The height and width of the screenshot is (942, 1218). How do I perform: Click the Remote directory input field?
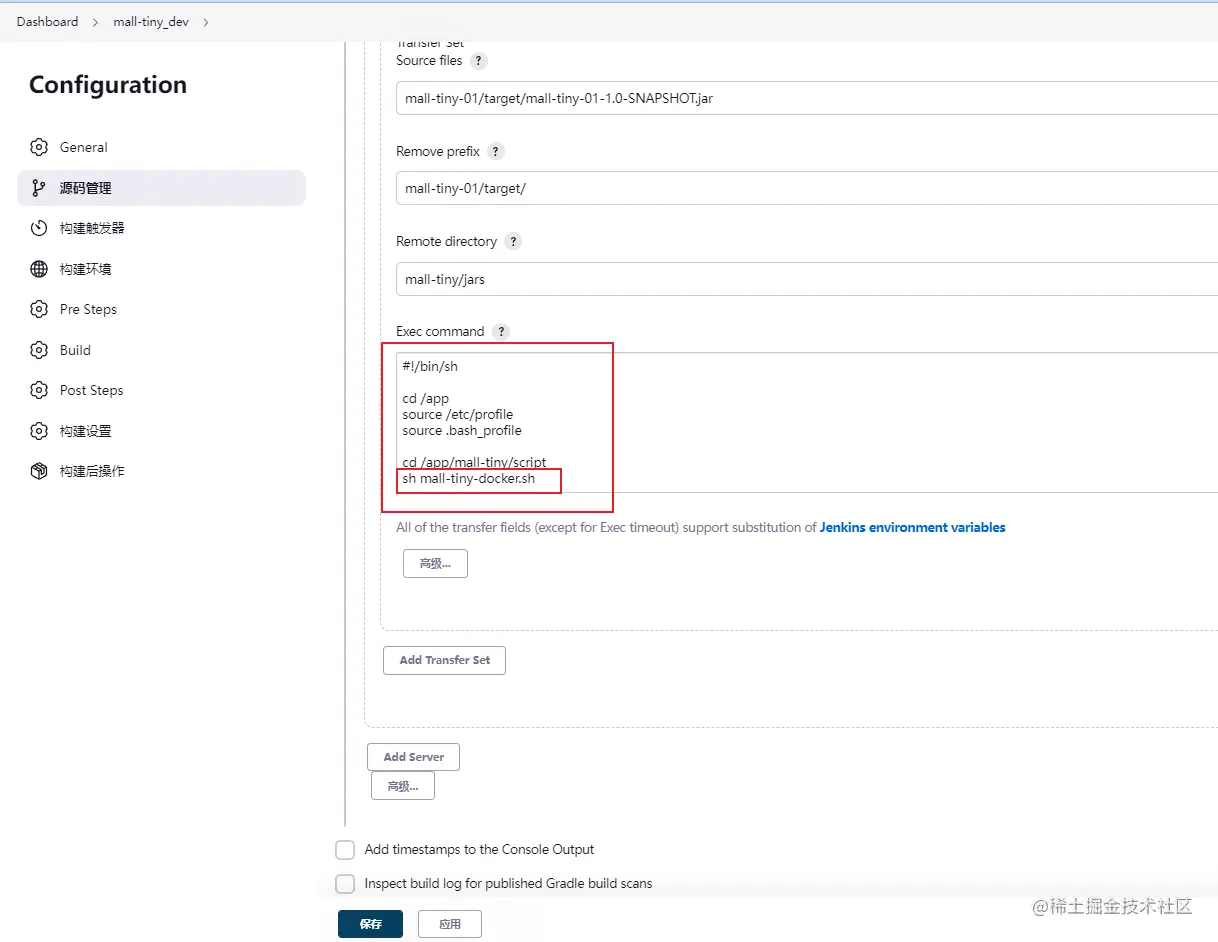pos(800,279)
